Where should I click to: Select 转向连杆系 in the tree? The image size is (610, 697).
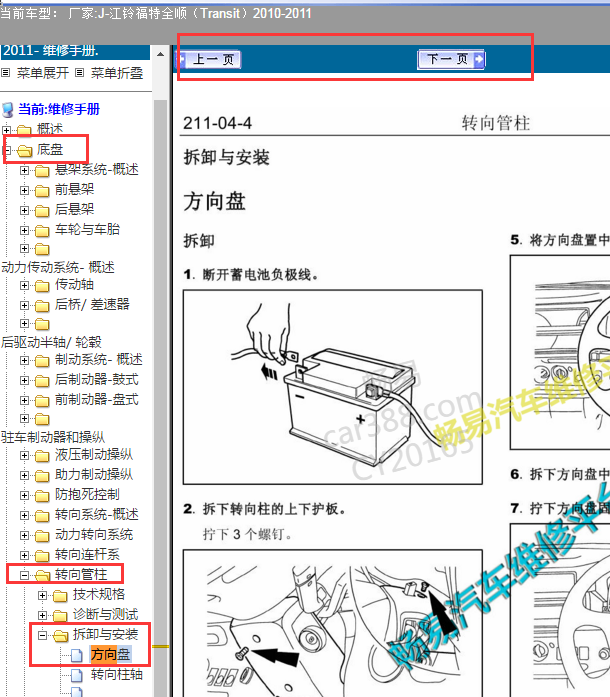point(87,554)
